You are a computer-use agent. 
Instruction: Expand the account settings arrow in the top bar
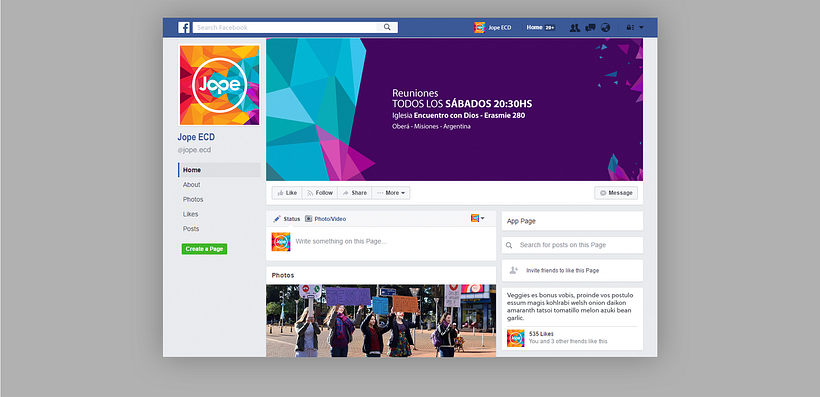(x=642, y=28)
